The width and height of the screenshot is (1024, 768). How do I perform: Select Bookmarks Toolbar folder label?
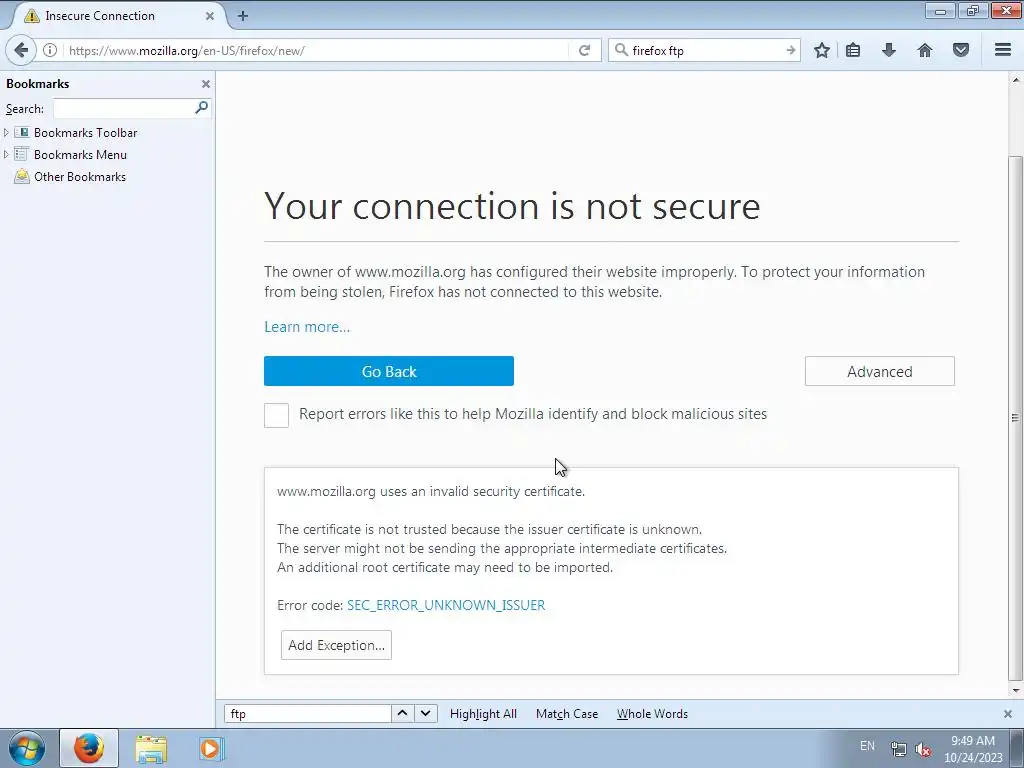tap(86, 133)
